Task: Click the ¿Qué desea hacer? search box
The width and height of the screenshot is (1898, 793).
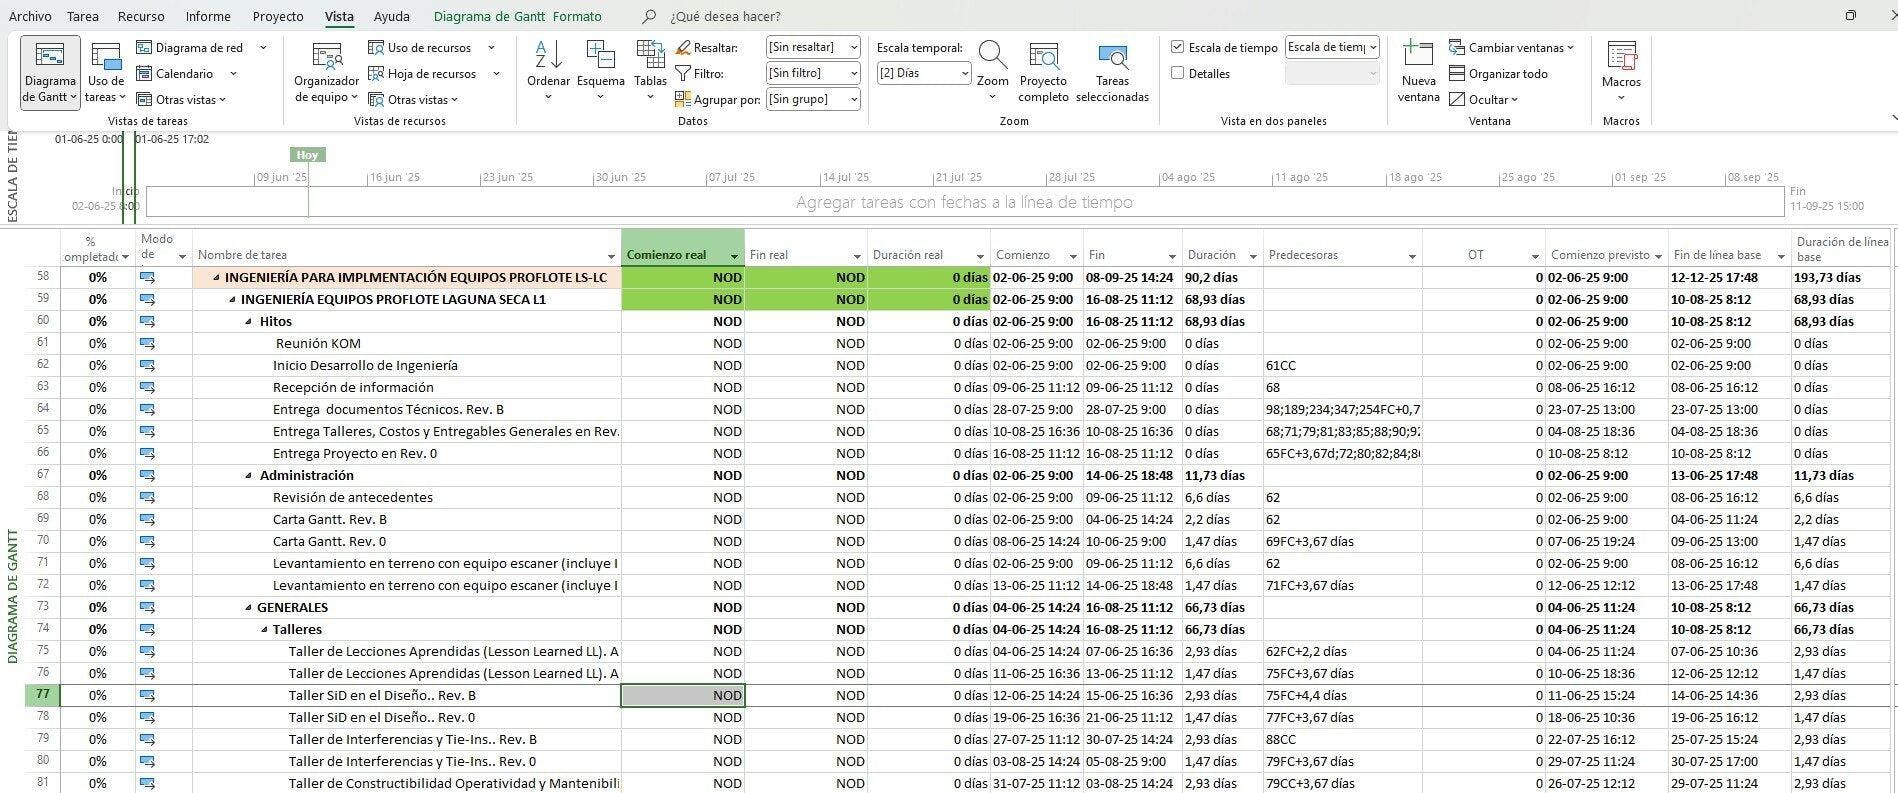Action: (x=725, y=16)
